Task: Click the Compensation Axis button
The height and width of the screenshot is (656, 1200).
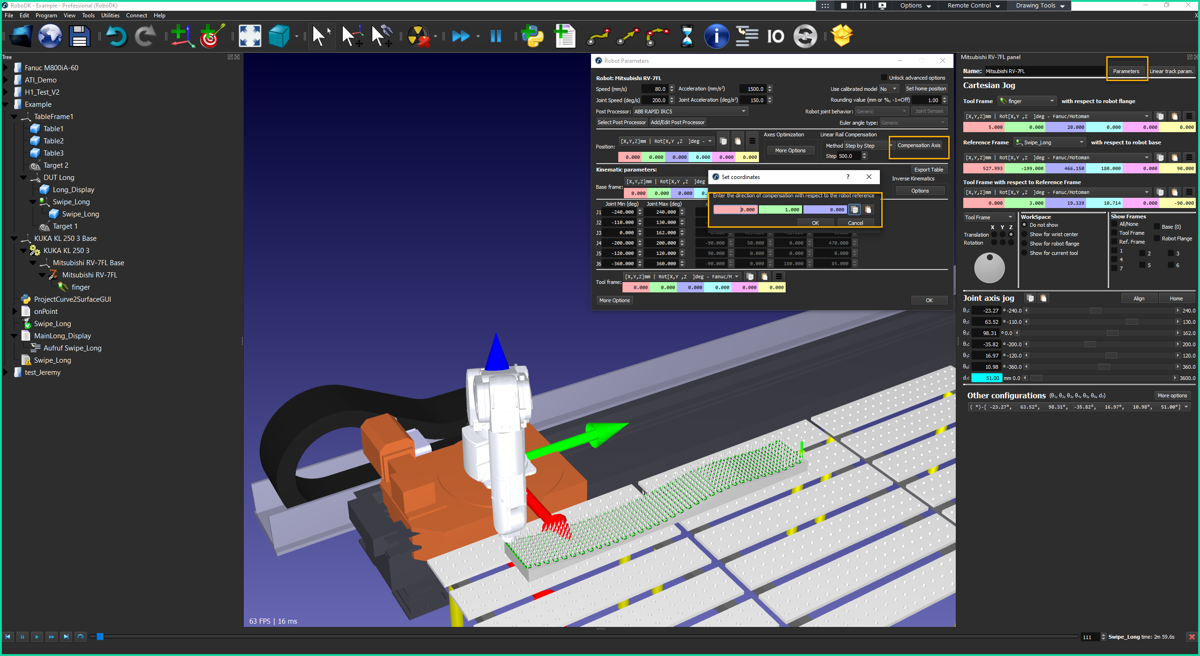Action: point(918,146)
